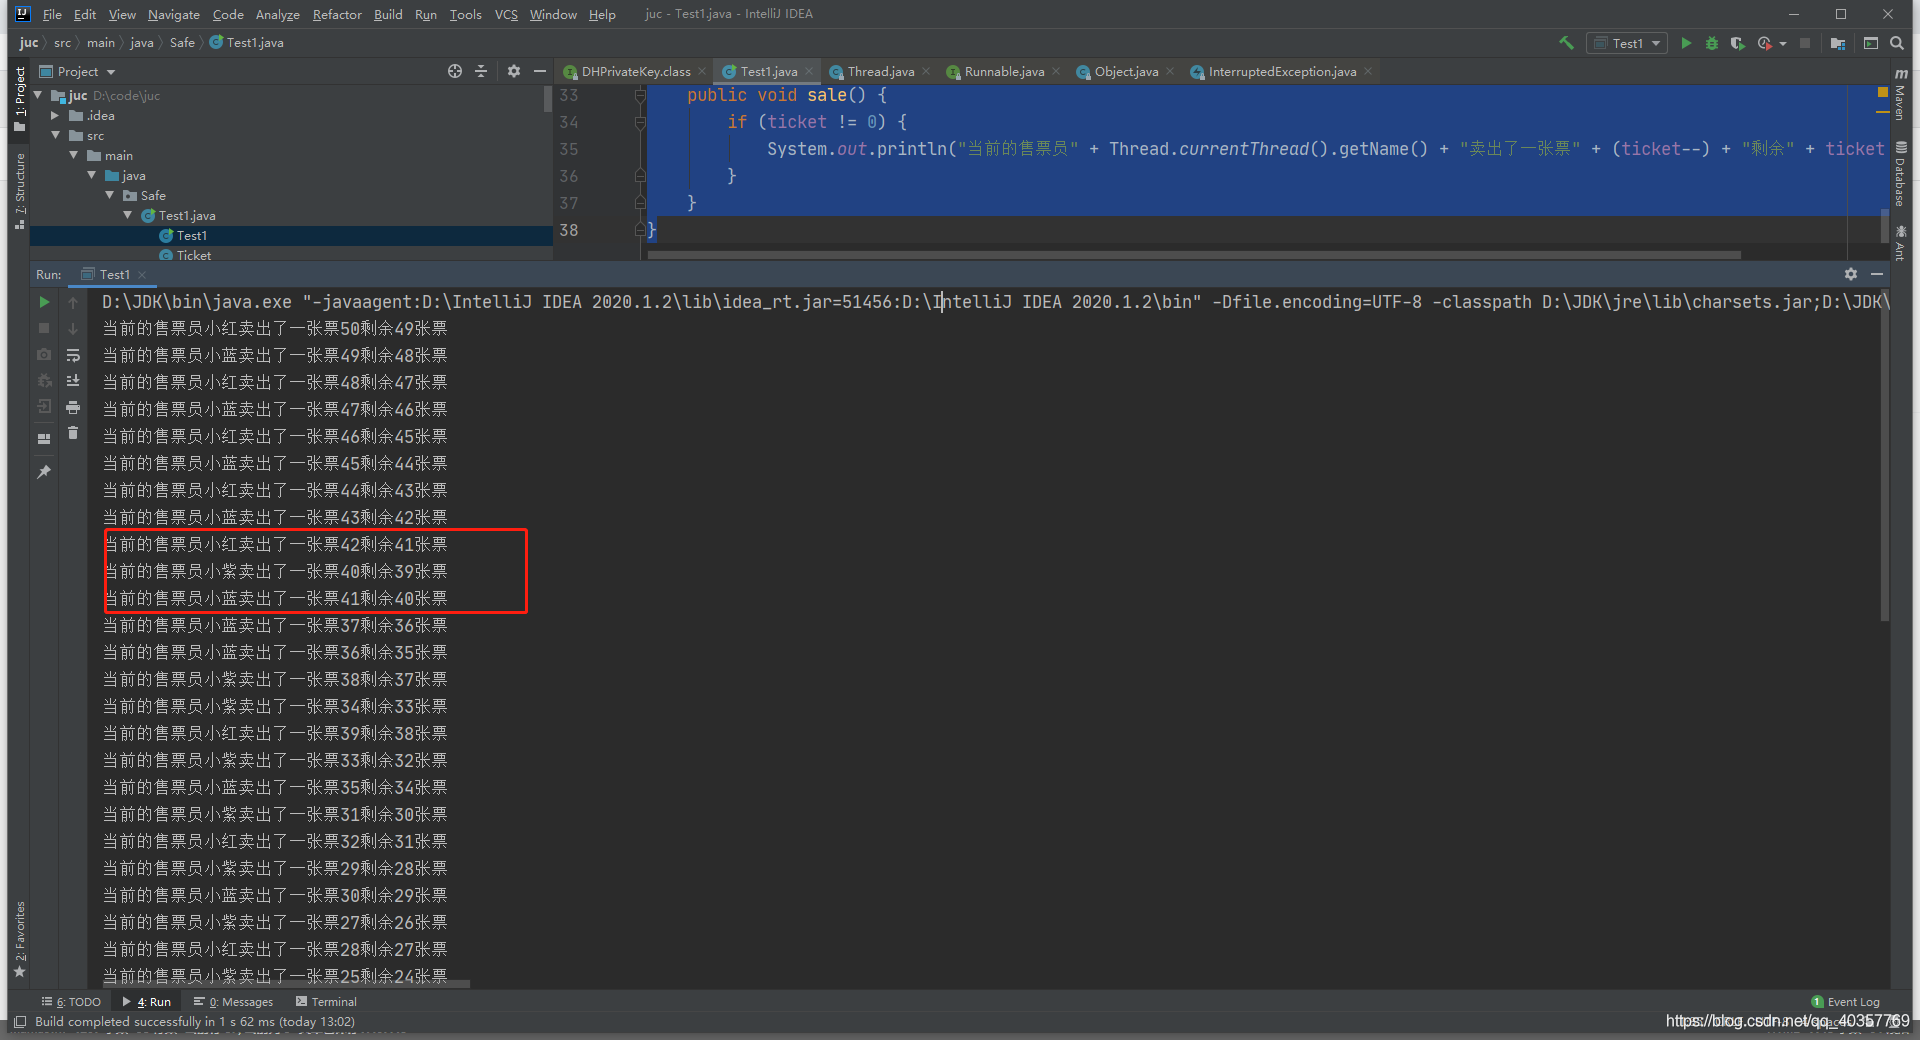Collapse the Test1.java tree node
Screen dimensions: 1920x1040
click(x=128, y=215)
